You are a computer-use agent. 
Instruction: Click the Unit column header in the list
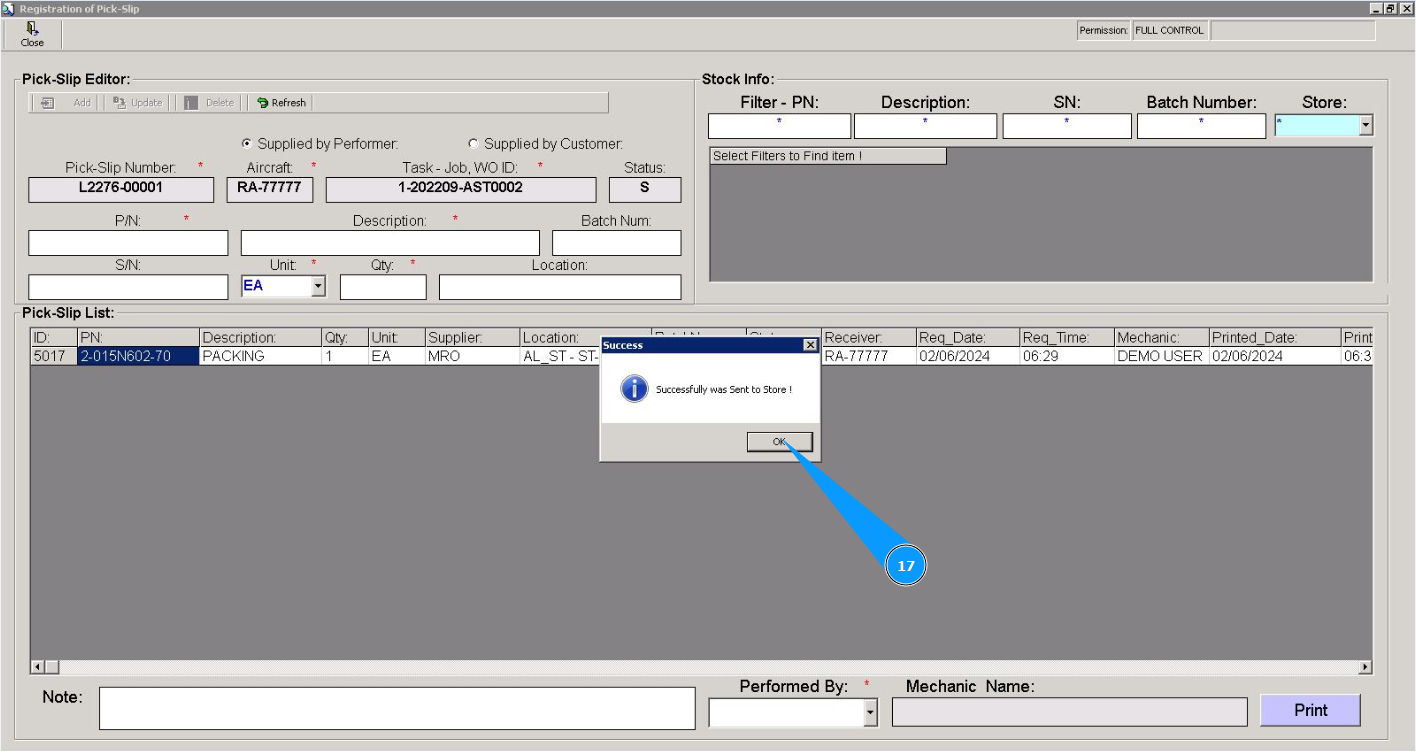pyautogui.click(x=397, y=338)
